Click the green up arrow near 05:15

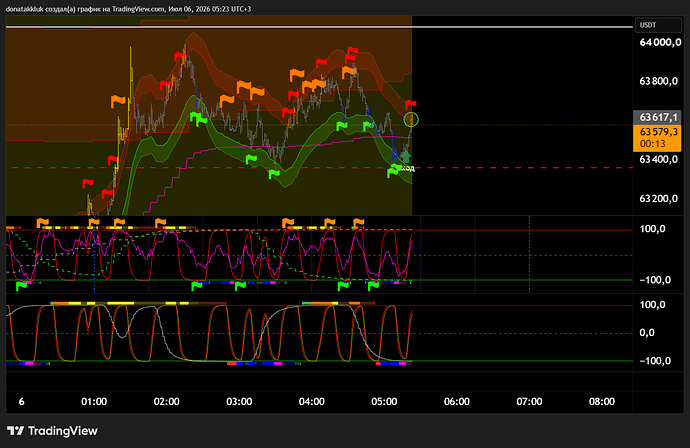click(406, 157)
